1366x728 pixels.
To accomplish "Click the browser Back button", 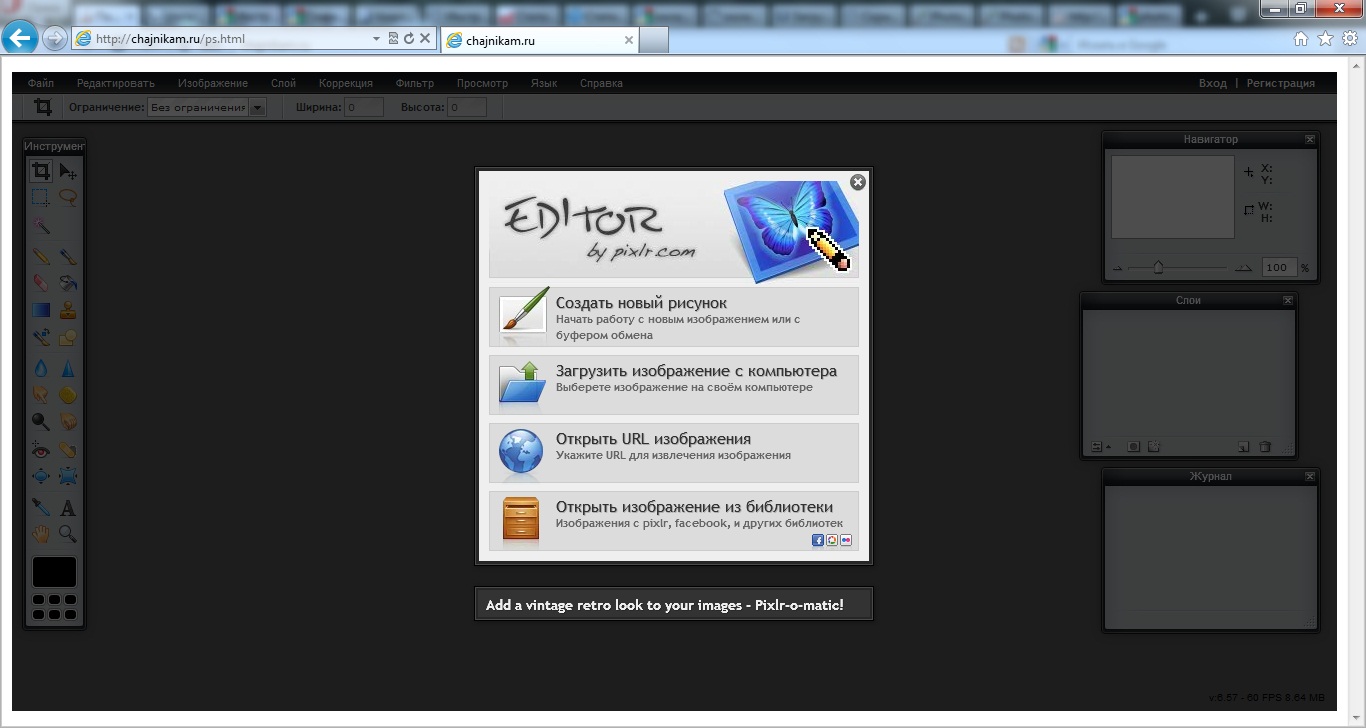I will (20, 38).
